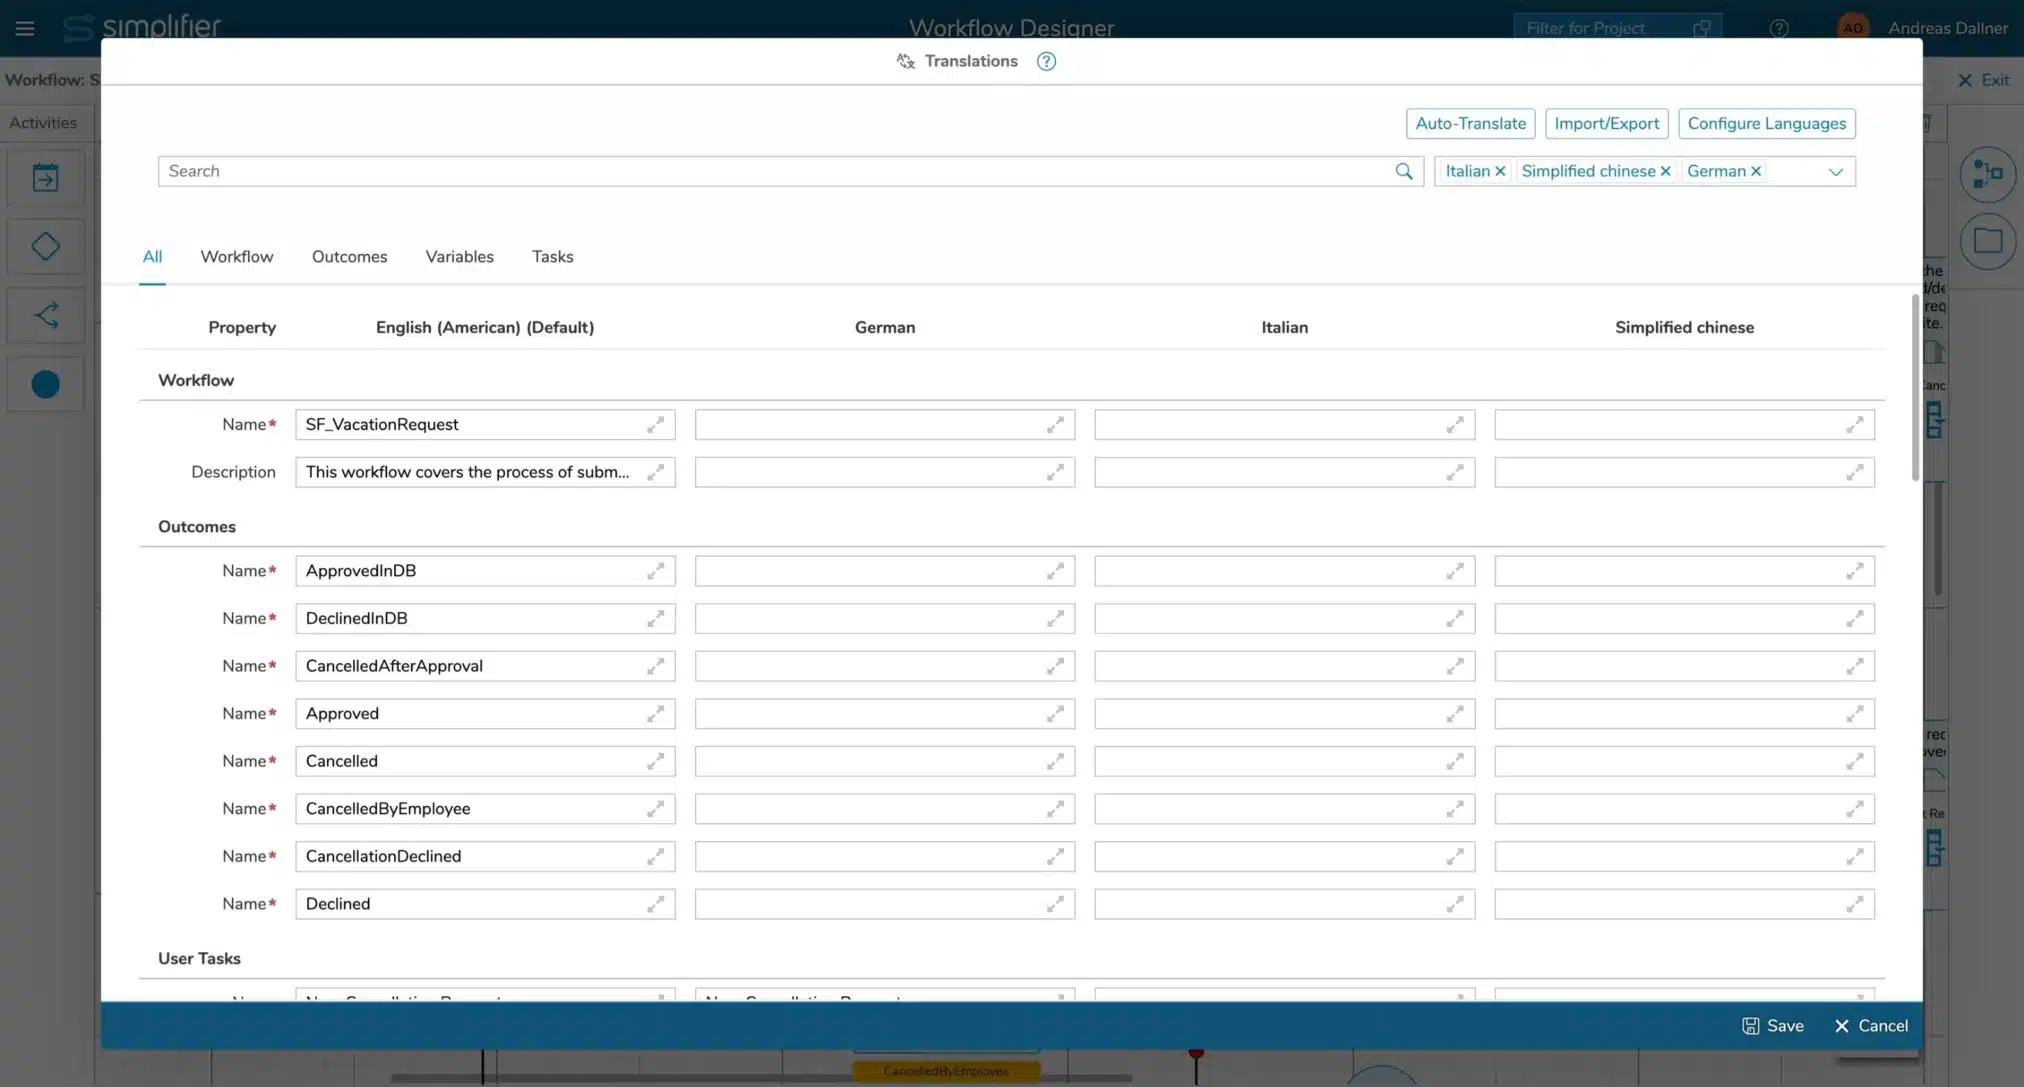Select the diamond gateway activity in sidebar

[x=45, y=246]
